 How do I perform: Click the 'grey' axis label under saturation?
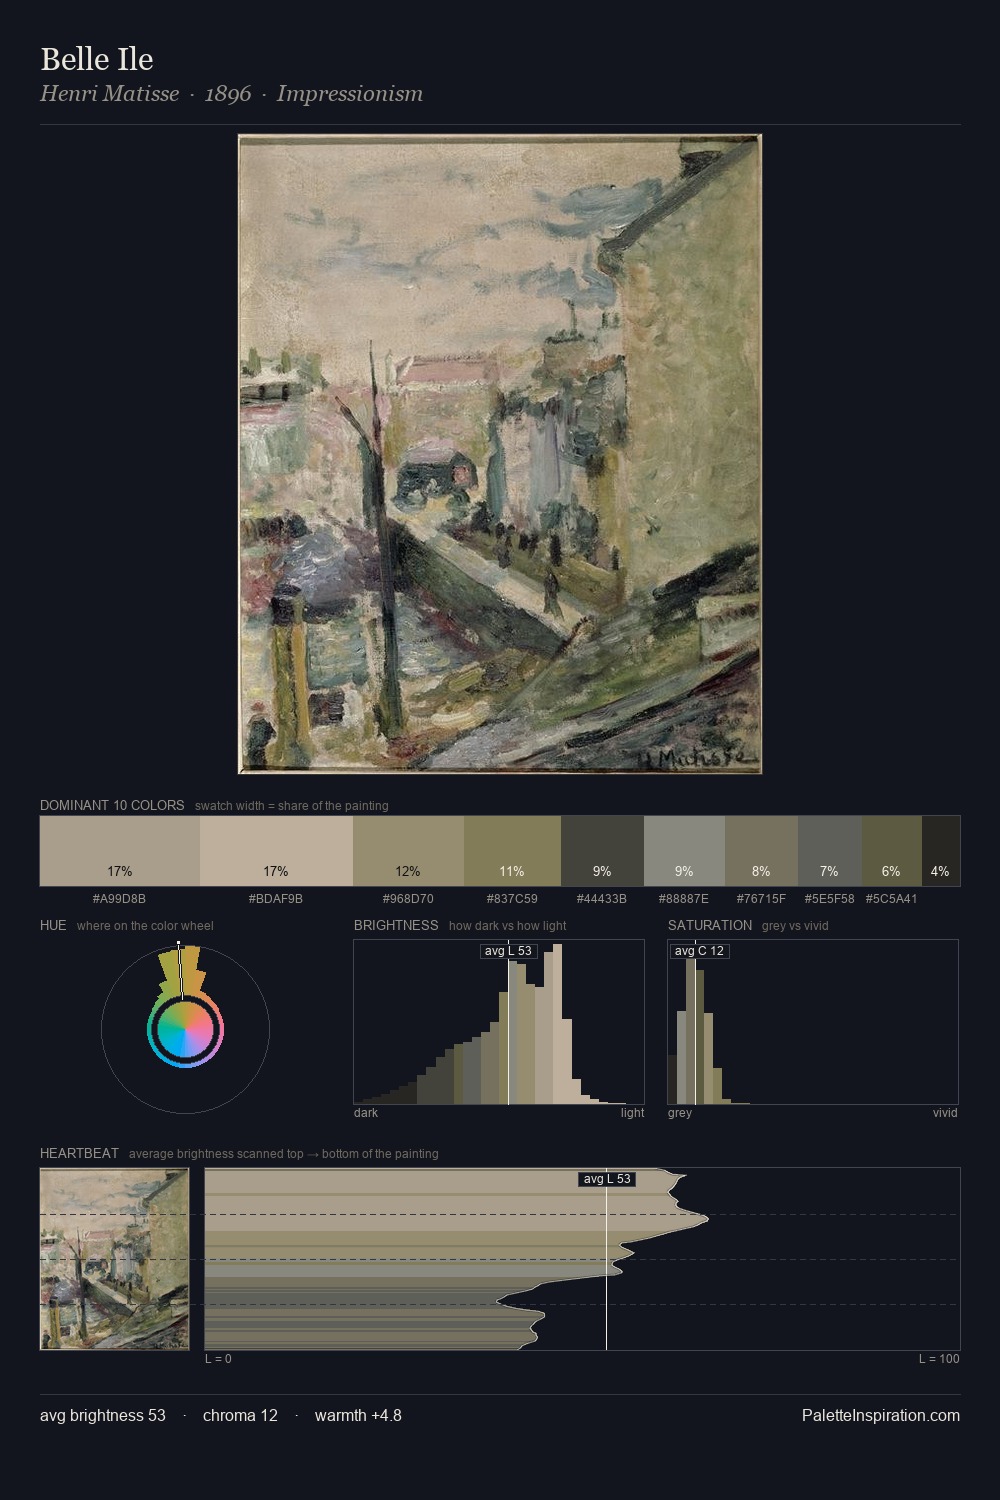tap(680, 1112)
